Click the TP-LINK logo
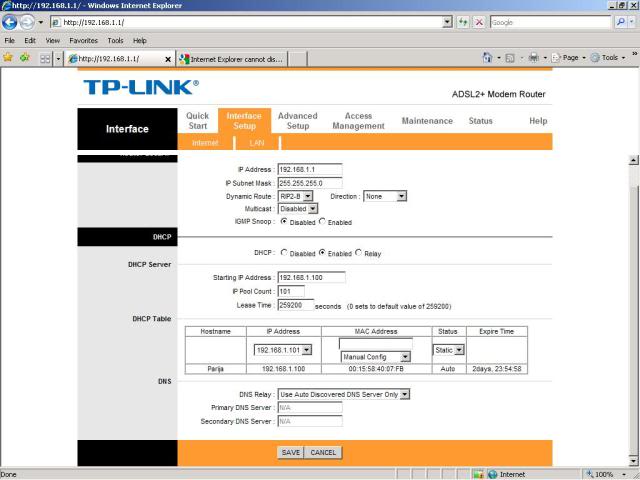This screenshot has width=640, height=480. tap(141, 87)
